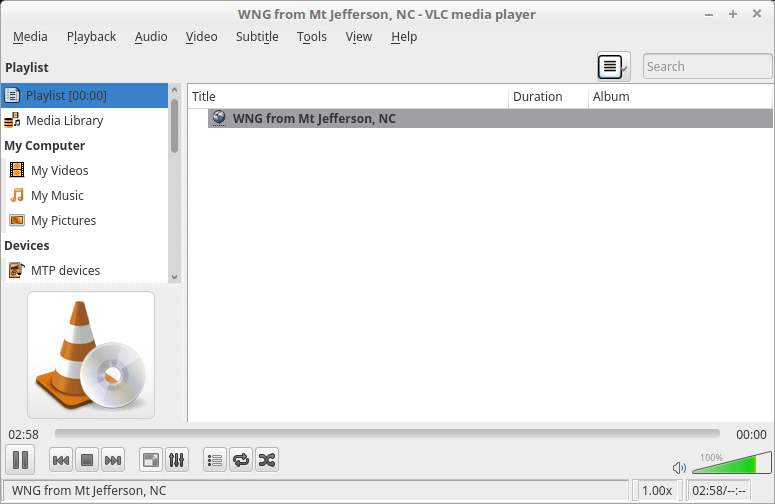
Task: Skip to next media item
Action: coord(113,461)
